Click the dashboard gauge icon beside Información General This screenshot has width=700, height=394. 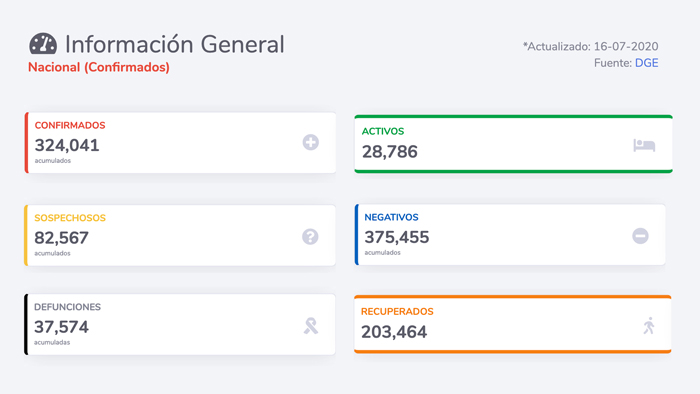click(43, 44)
